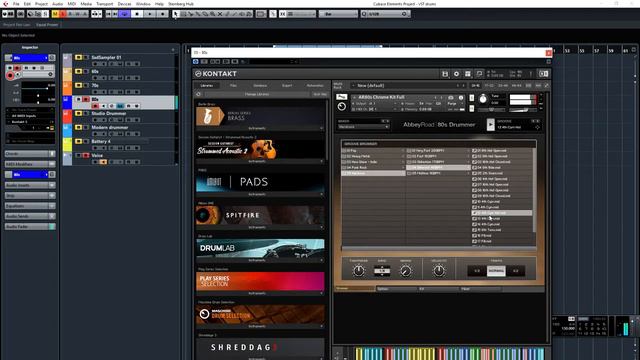
Task: Open the Steinberg Hub menu
Action: tap(181, 4)
